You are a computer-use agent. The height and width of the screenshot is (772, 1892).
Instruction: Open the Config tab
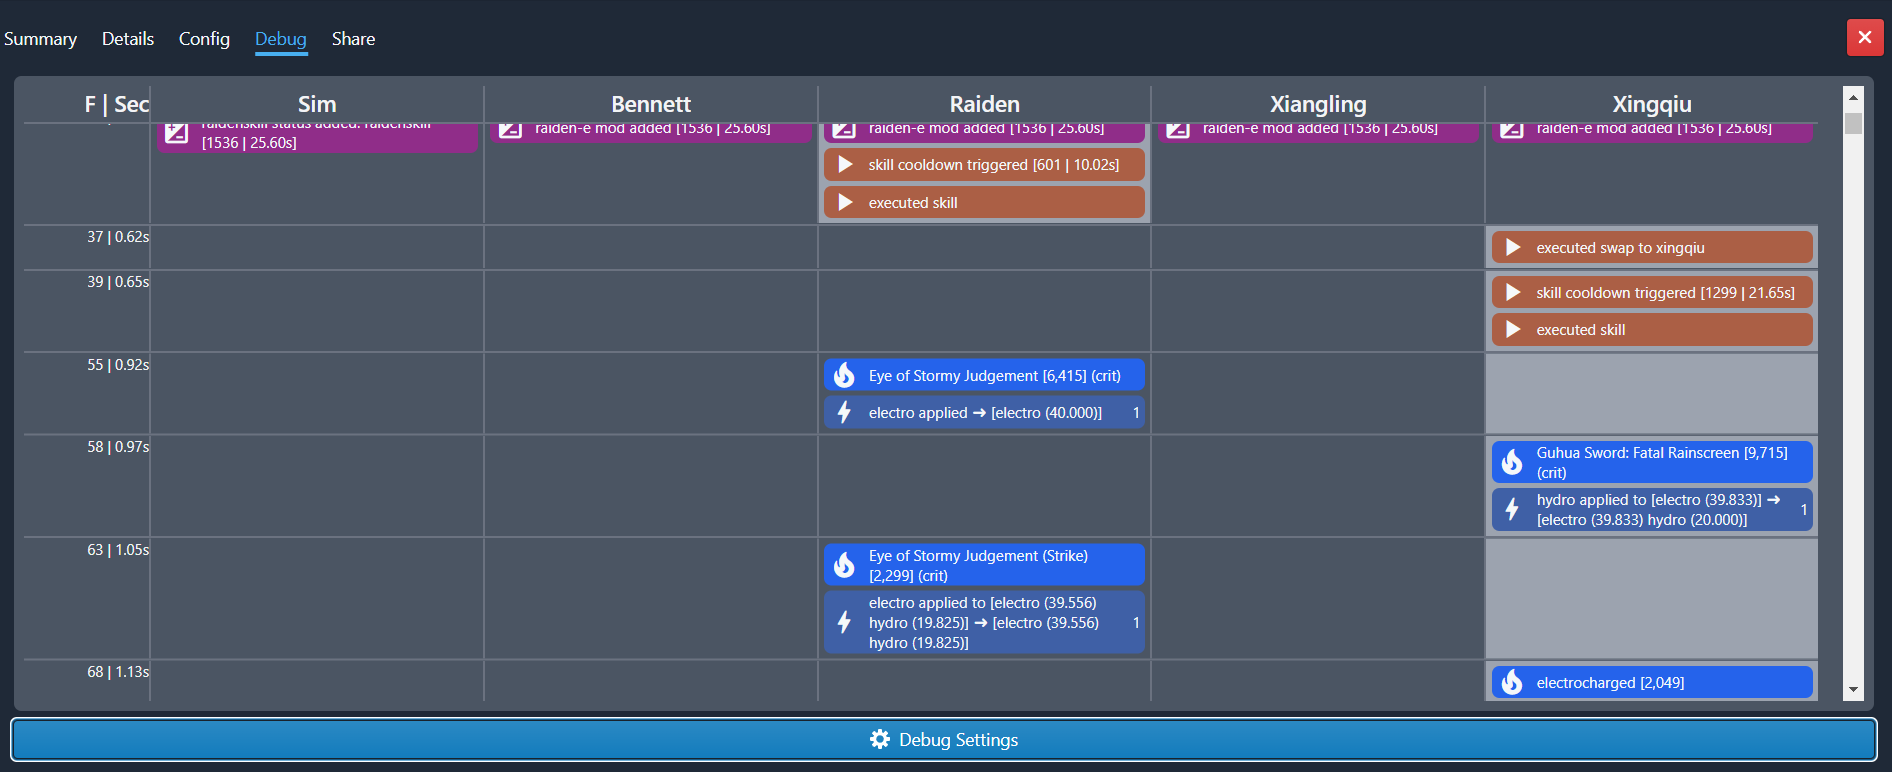pyautogui.click(x=204, y=39)
